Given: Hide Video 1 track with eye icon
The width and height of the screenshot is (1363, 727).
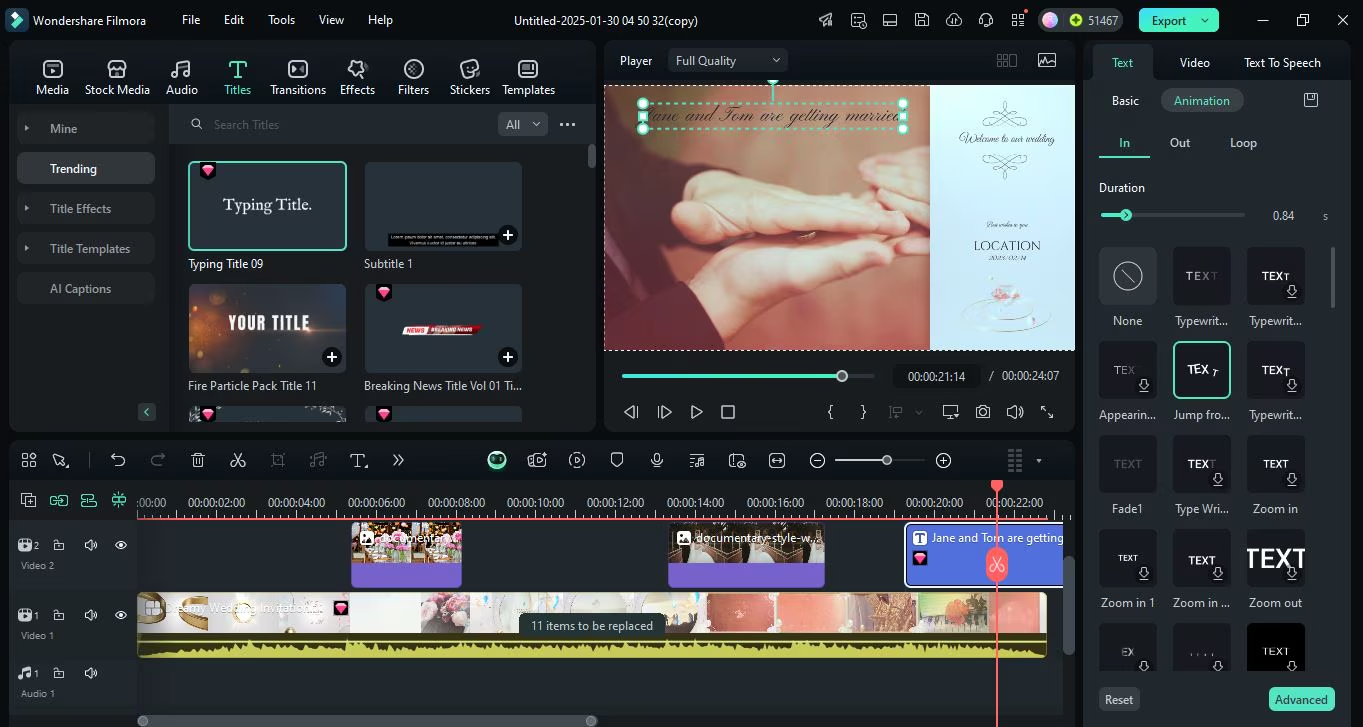Looking at the screenshot, I should [x=121, y=615].
